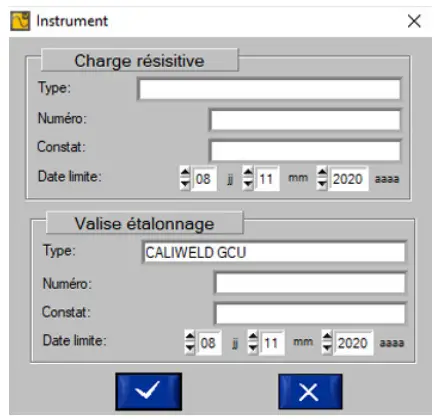Focus the Valise étalonnage Constat field
Viewport: 440px width, 419px height.
pos(310,313)
